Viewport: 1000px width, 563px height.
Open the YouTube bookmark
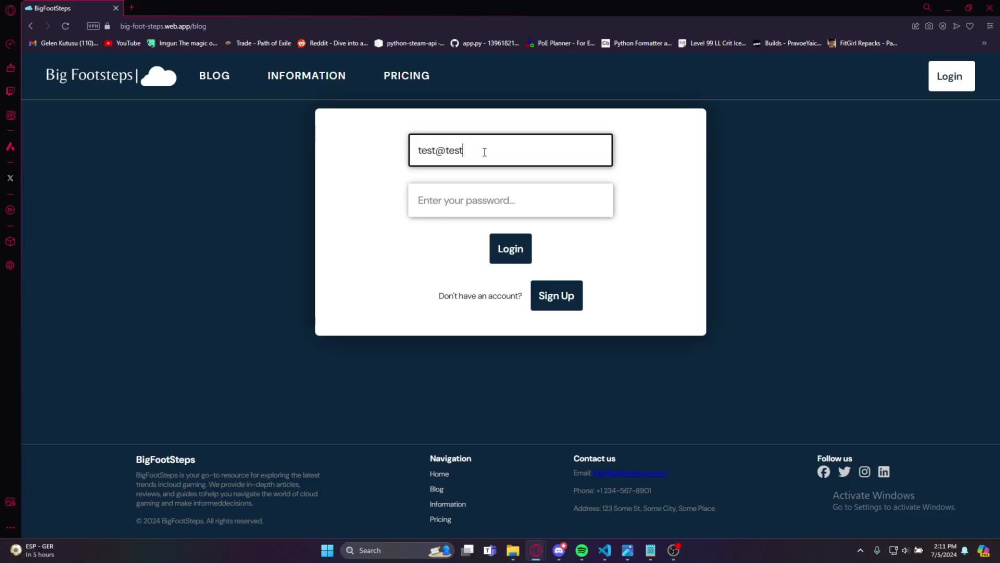(122, 43)
